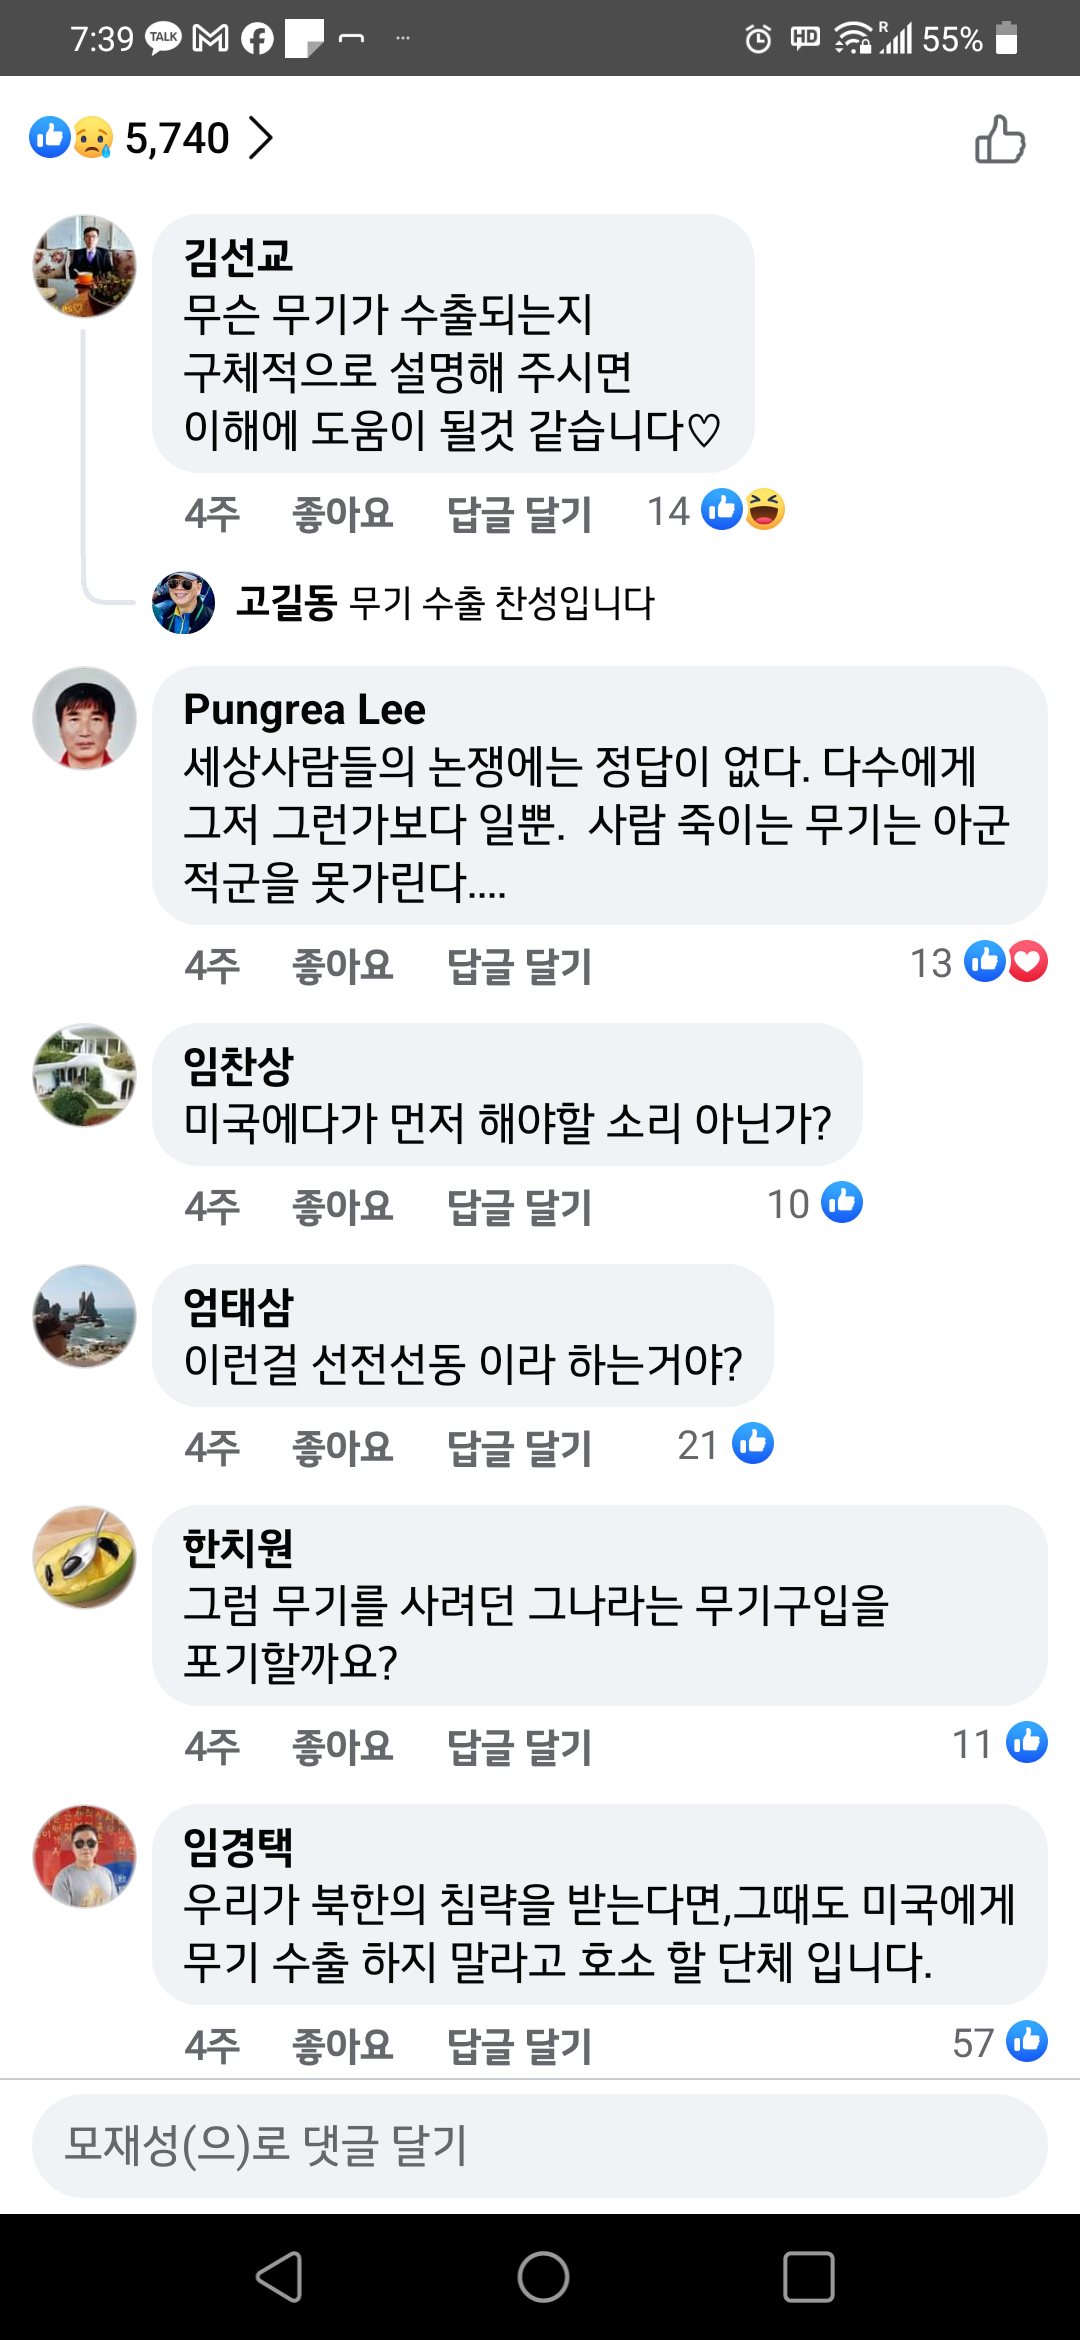Focus the 모재성 comment input field
Image resolution: width=1080 pixels, height=2340 pixels.
(540, 2146)
